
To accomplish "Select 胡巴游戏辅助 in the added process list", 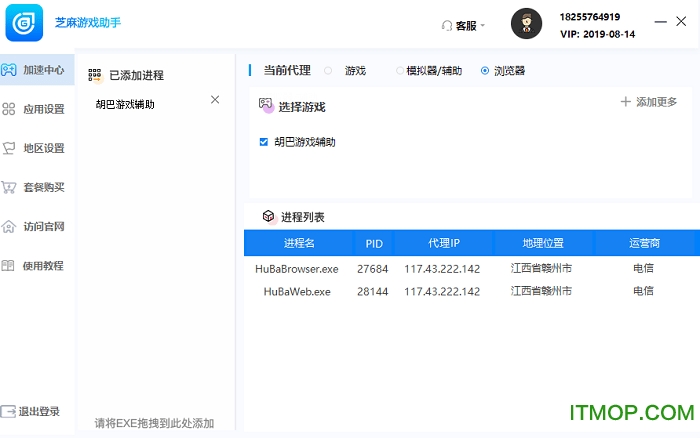I will 125,104.
